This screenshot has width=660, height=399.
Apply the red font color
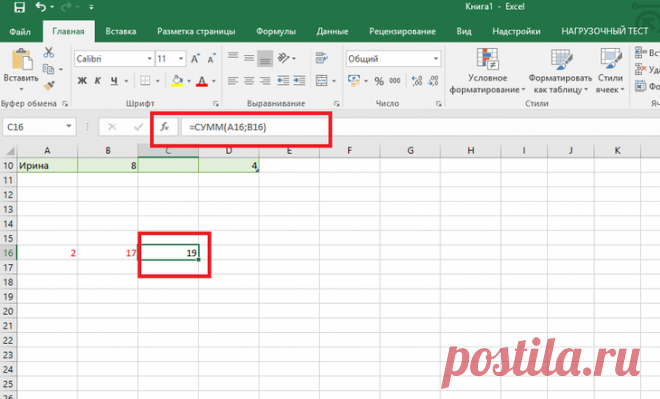tap(202, 81)
